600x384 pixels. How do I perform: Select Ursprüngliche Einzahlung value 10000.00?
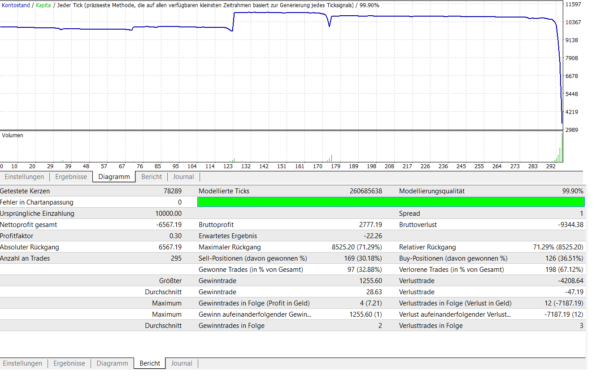(168, 213)
